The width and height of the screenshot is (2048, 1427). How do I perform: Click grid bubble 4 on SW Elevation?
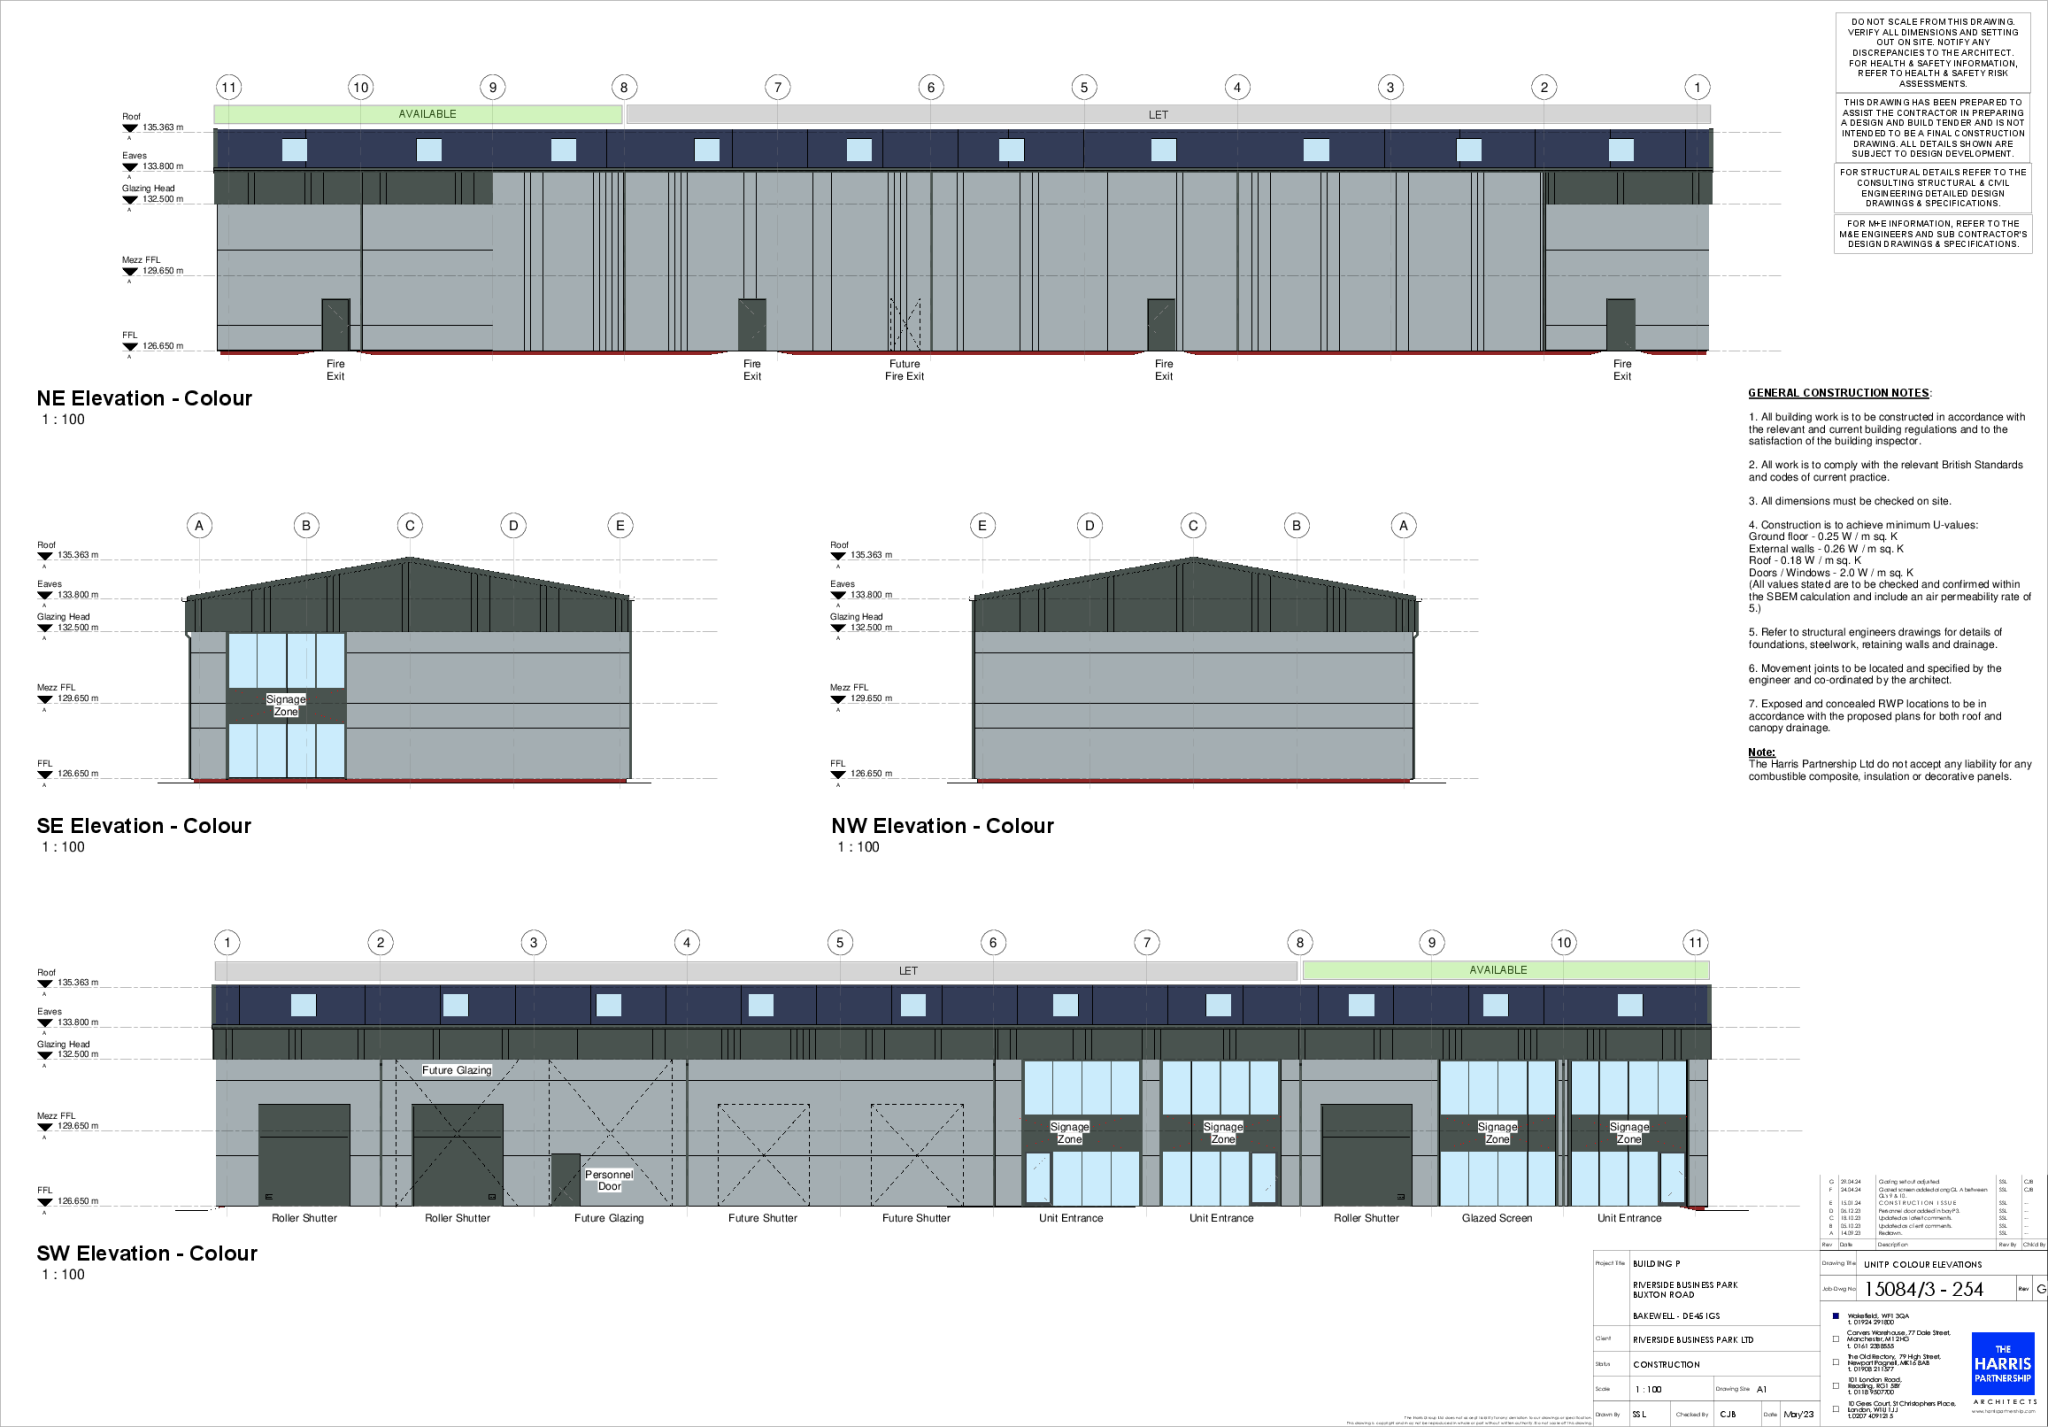[687, 942]
